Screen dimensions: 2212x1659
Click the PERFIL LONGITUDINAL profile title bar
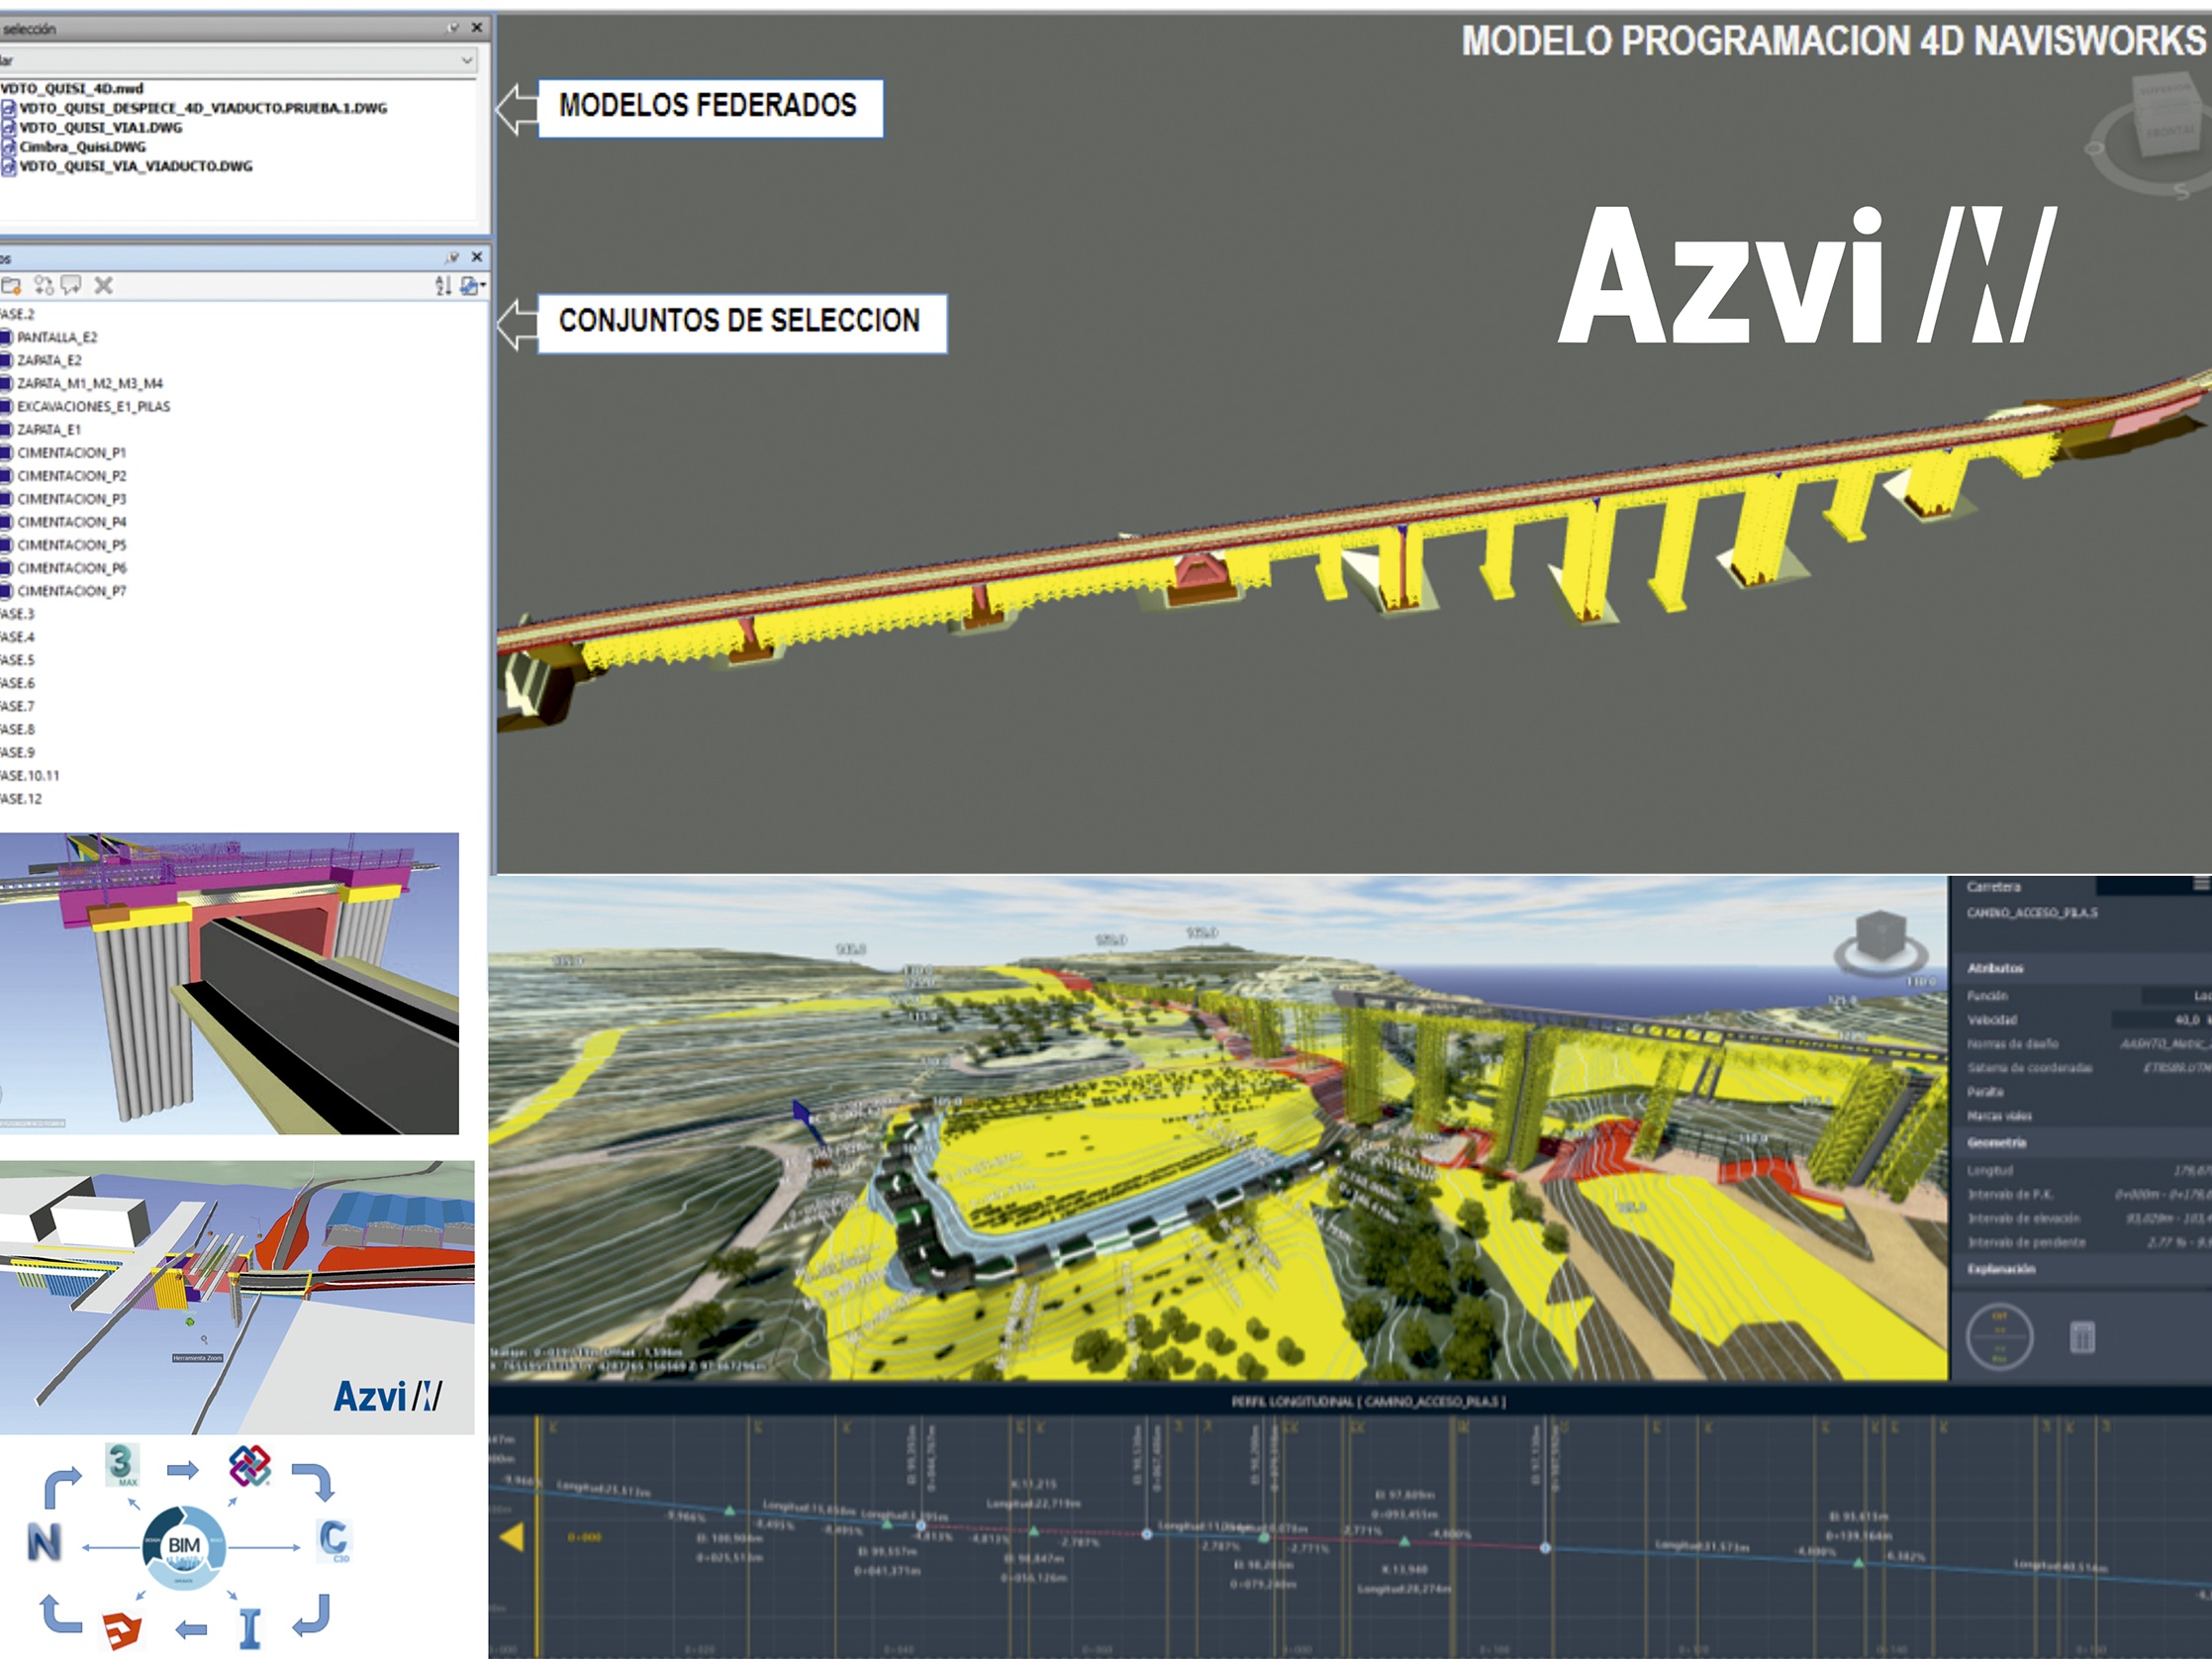(1350, 1402)
